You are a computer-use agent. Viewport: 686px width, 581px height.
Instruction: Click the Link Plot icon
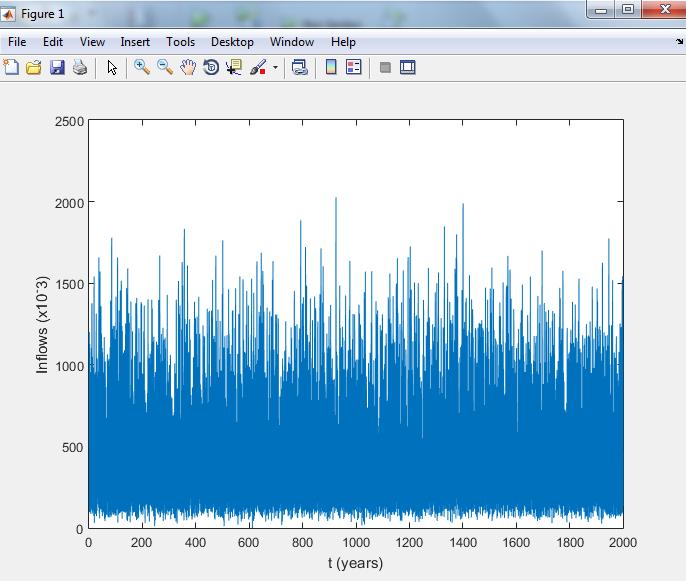click(x=300, y=67)
